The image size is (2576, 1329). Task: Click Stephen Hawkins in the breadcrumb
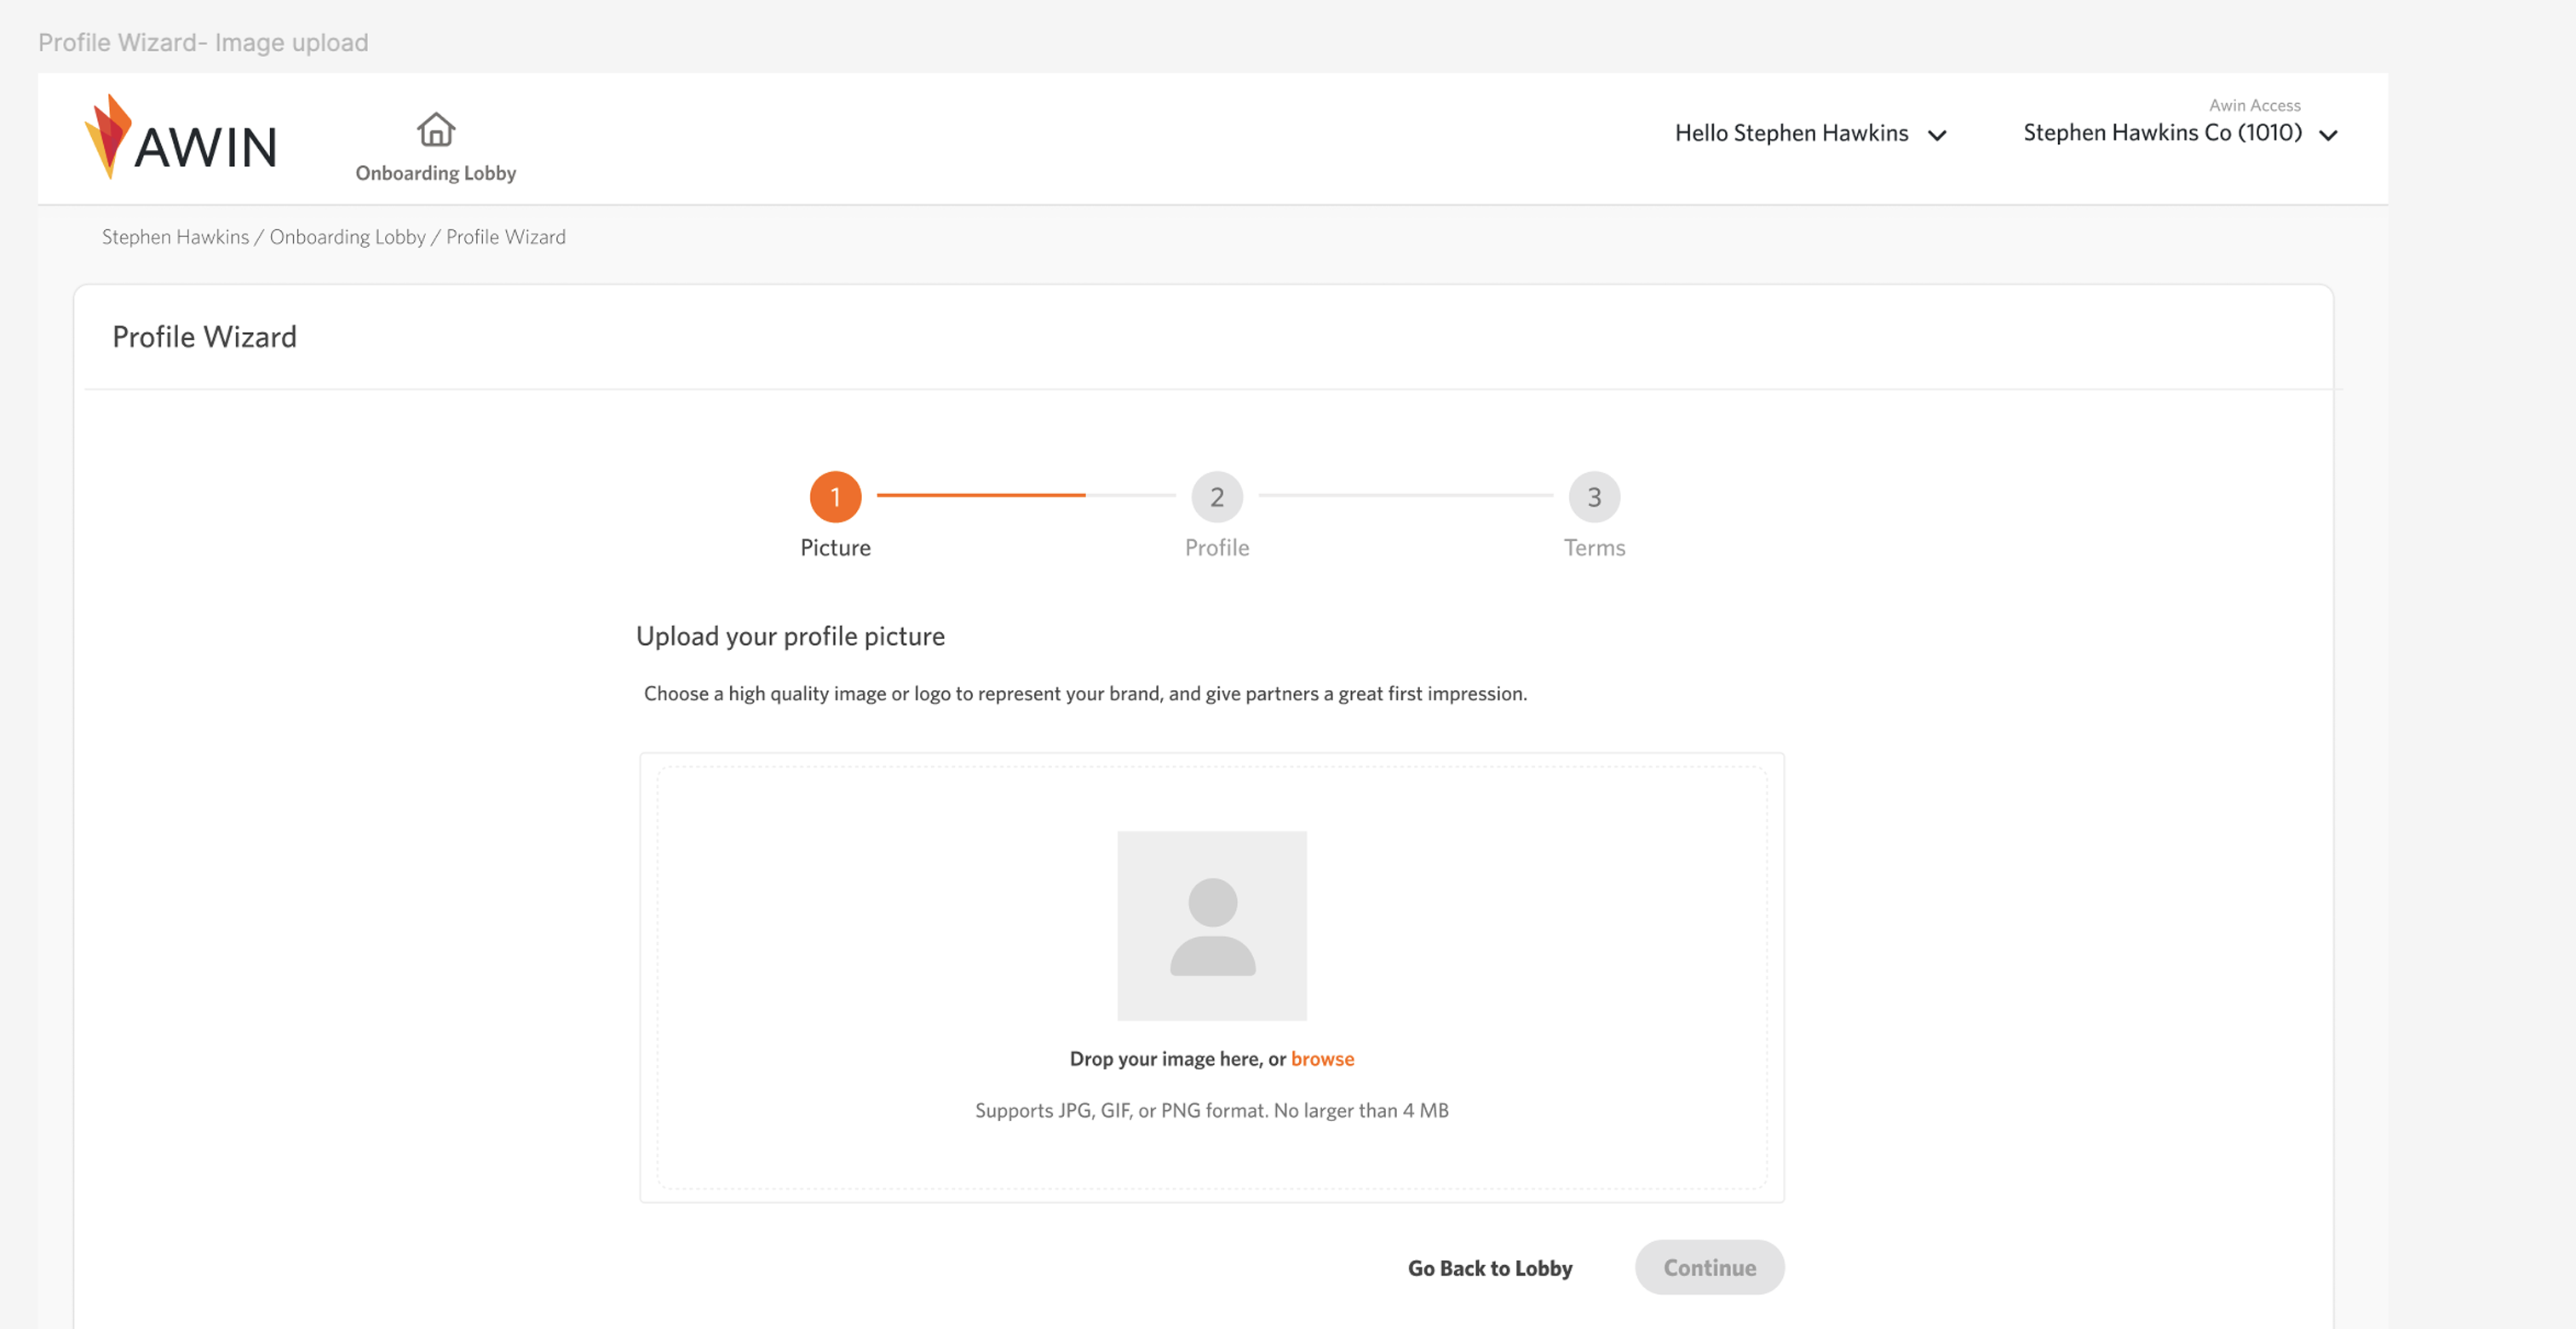coord(175,237)
